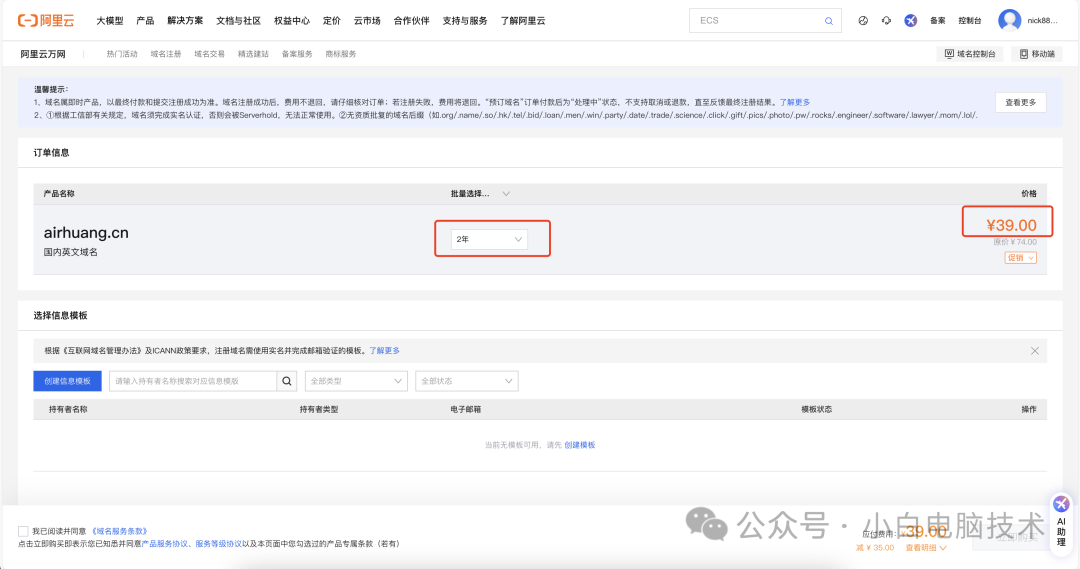This screenshot has width=1080, height=569.
Task: Select the 备案服务 sub-nav tab
Action: [297, 54]
